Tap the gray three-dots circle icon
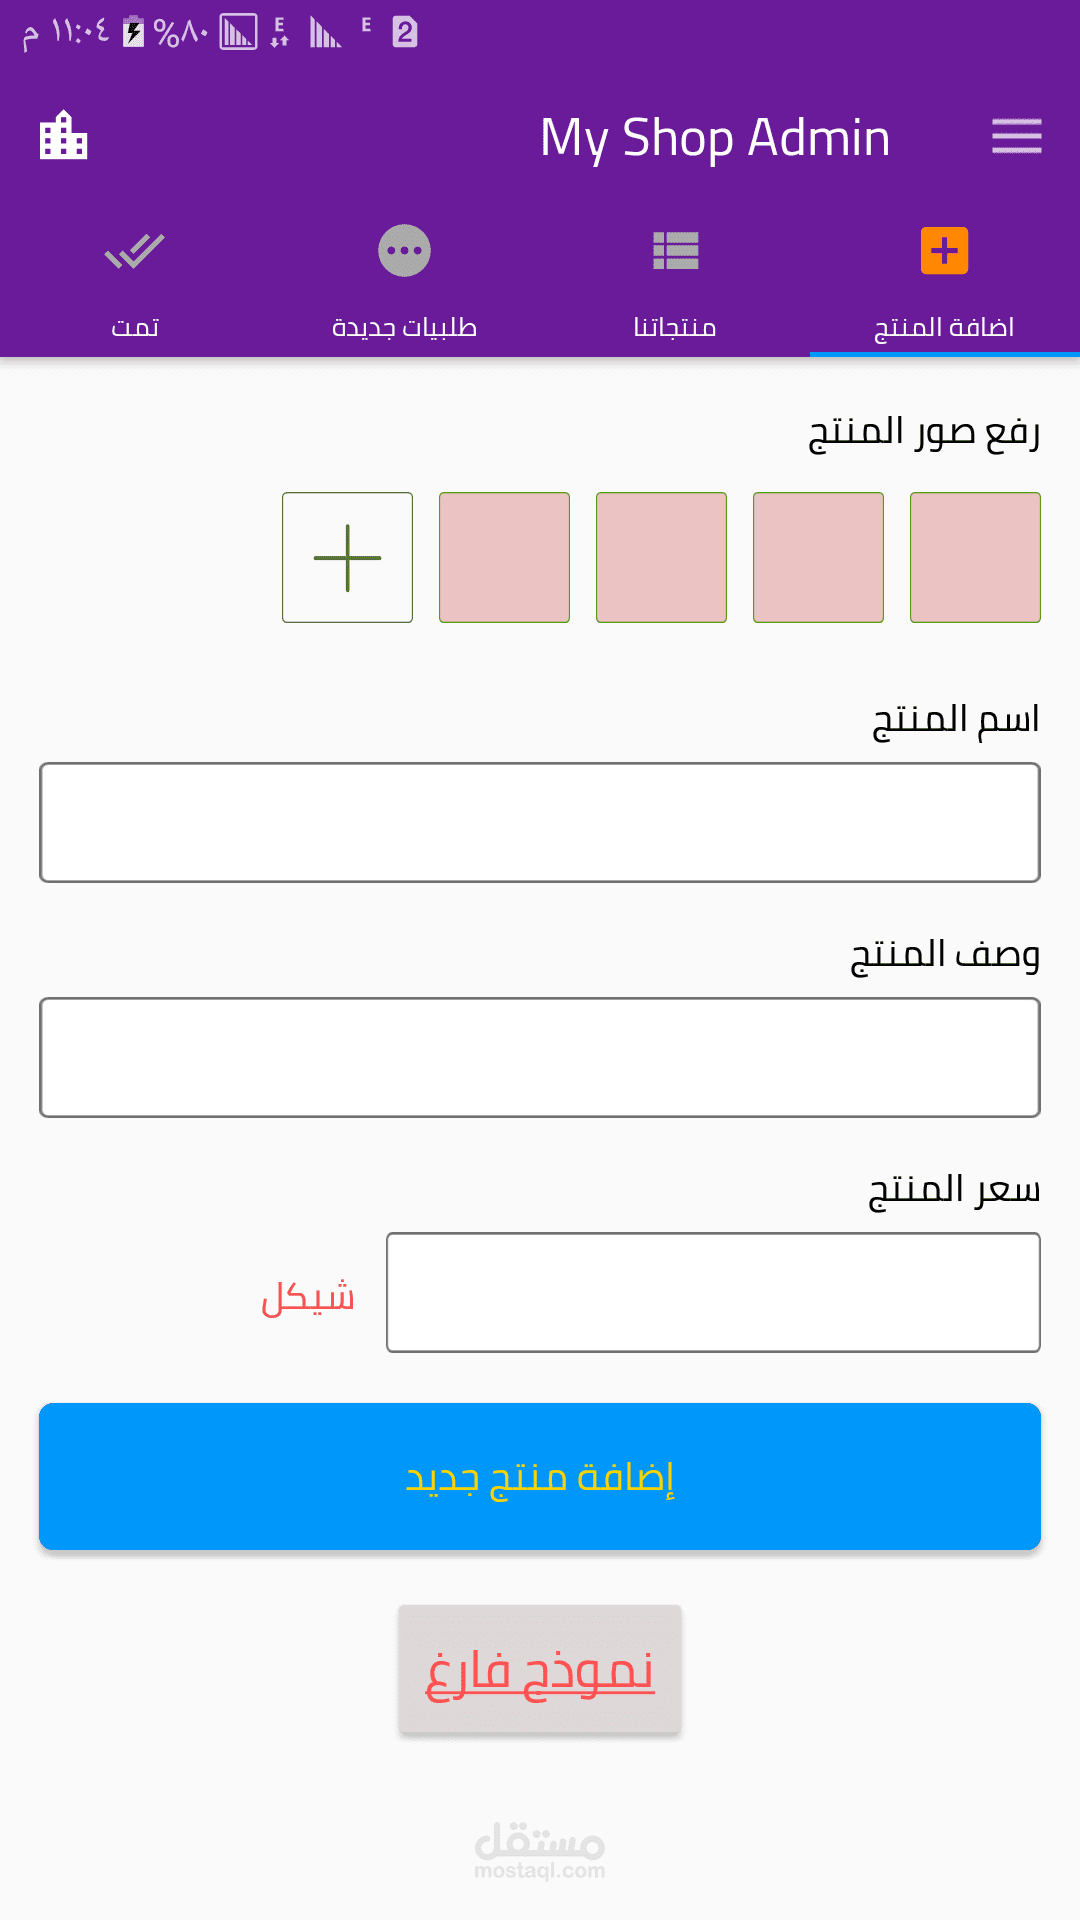 point(404,250)
